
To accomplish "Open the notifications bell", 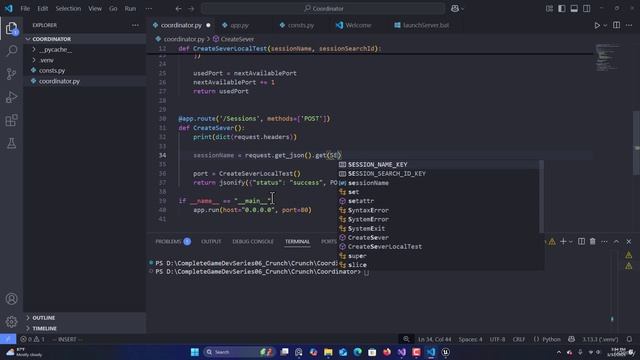I will click(629, 339).
